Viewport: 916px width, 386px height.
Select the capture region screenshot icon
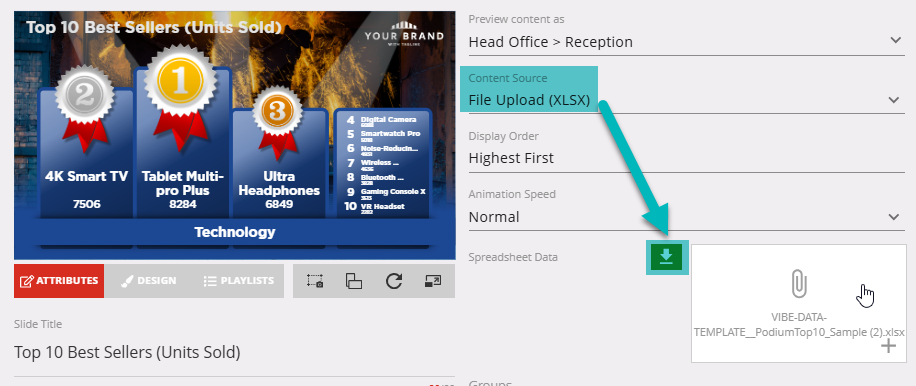[315, 281]
